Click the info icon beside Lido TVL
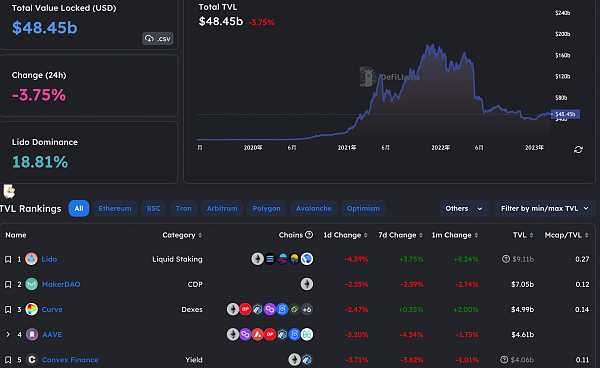 point(505,259)
